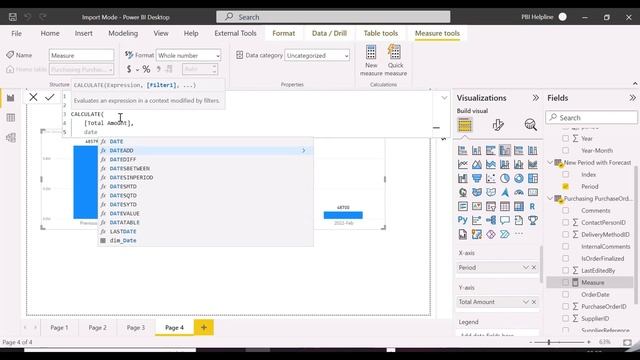Select the Python visual icon

[x=462, y=220]
